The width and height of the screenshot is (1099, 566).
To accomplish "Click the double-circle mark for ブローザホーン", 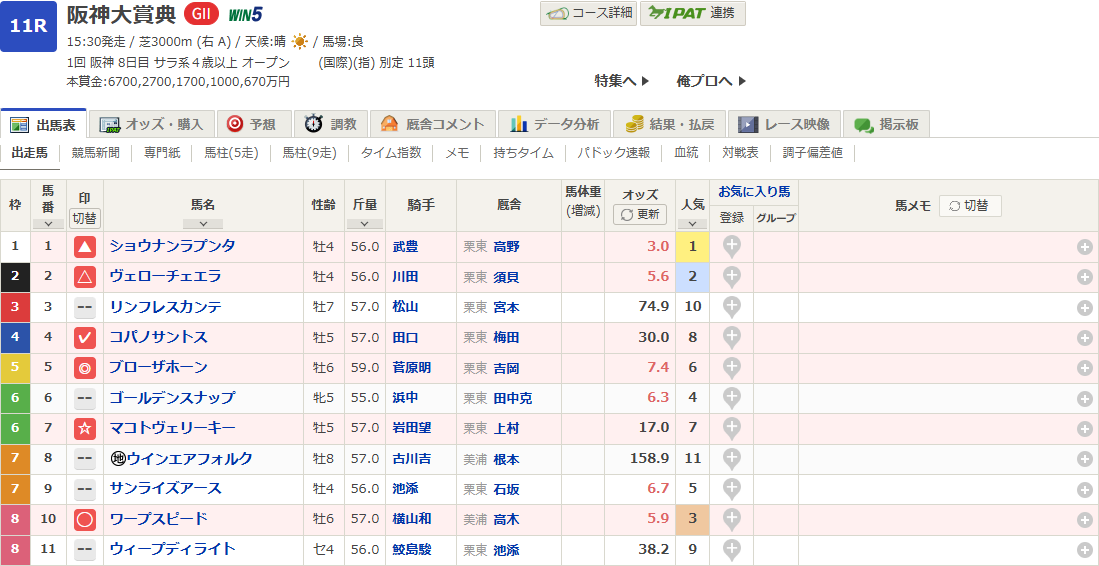I will pyautogui.click(x=85, y=368).
